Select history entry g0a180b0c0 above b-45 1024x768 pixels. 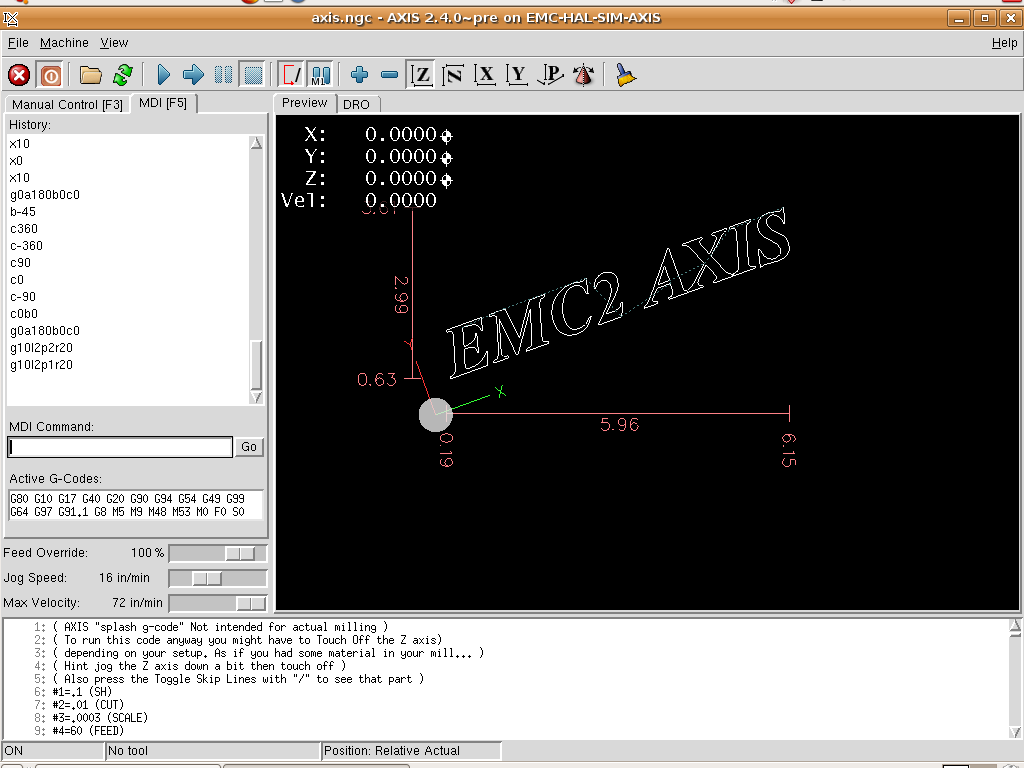coord(45,195)
